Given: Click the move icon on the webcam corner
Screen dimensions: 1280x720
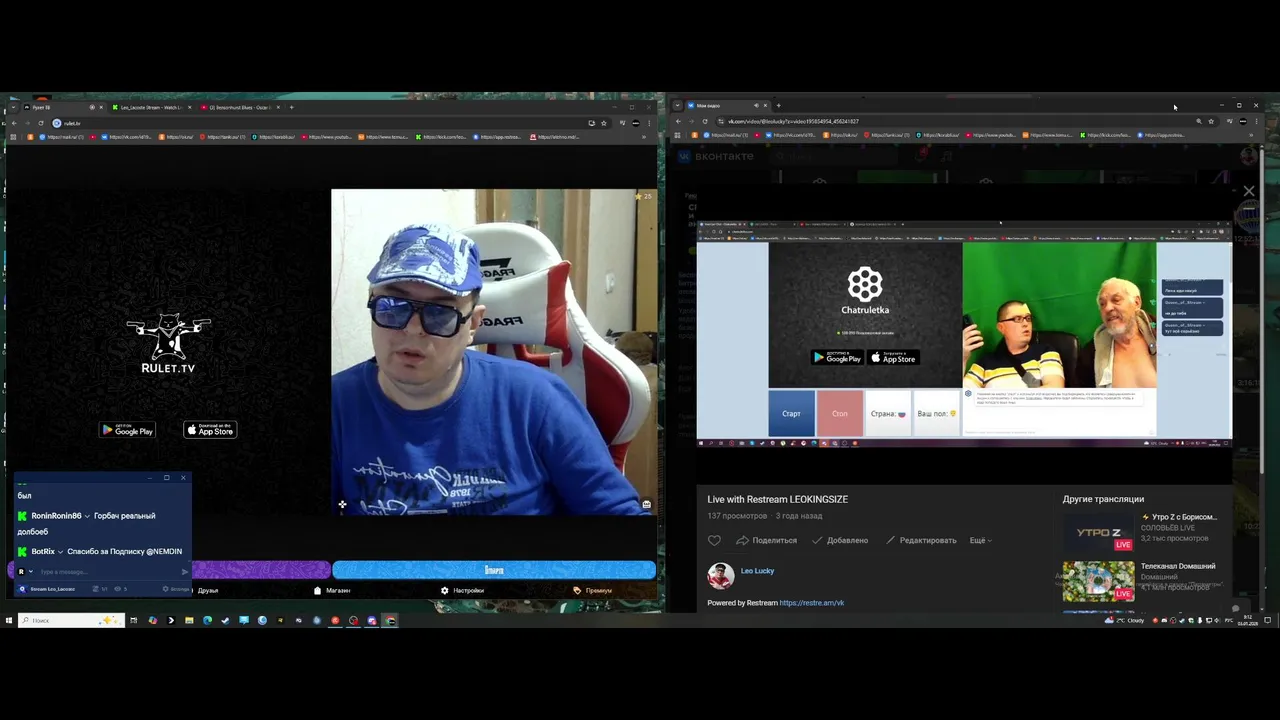Looking at the screenshot, I should pos(342,504).
